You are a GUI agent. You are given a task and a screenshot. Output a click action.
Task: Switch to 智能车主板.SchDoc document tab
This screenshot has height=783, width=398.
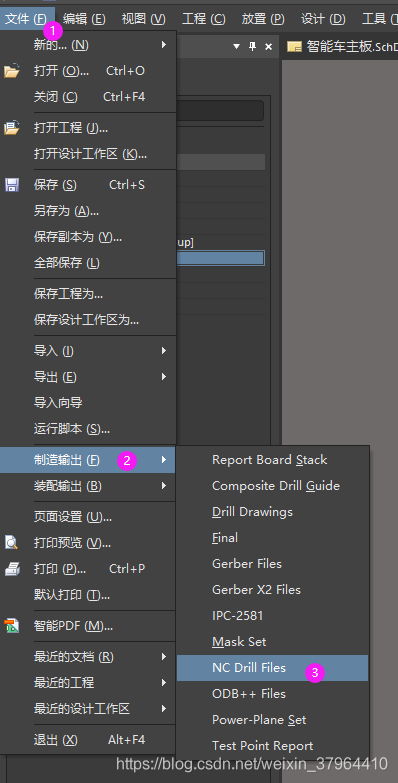(x=342, y=47)
